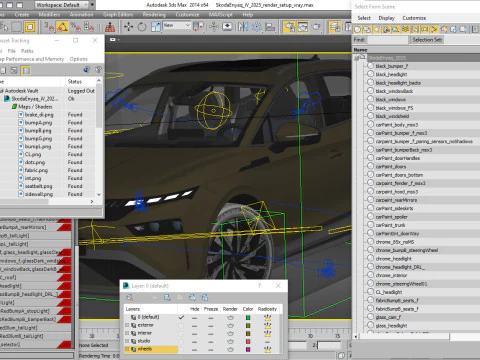This screenshot has width=480, height=360.
Task: Click the Layers column header
Action: pos(150,309)
